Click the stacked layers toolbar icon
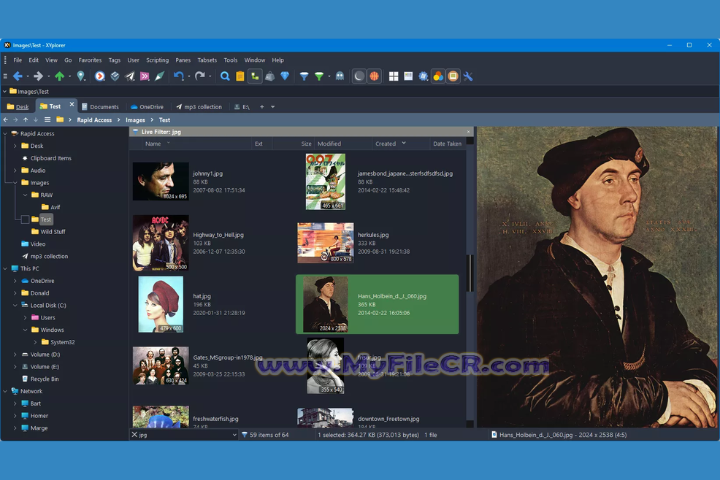This screenshot has width=720, height=480. [115, 76]
